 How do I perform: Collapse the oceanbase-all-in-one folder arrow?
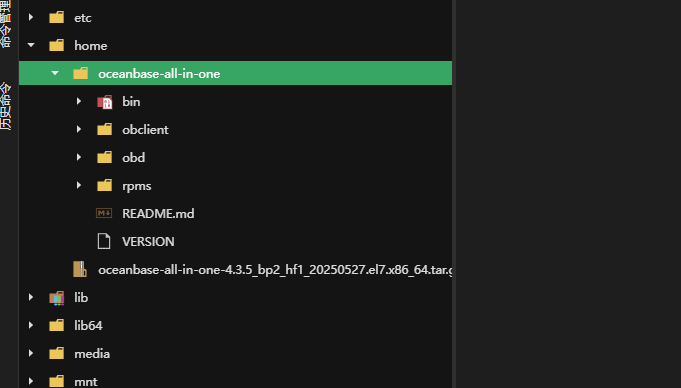point(55,73)
